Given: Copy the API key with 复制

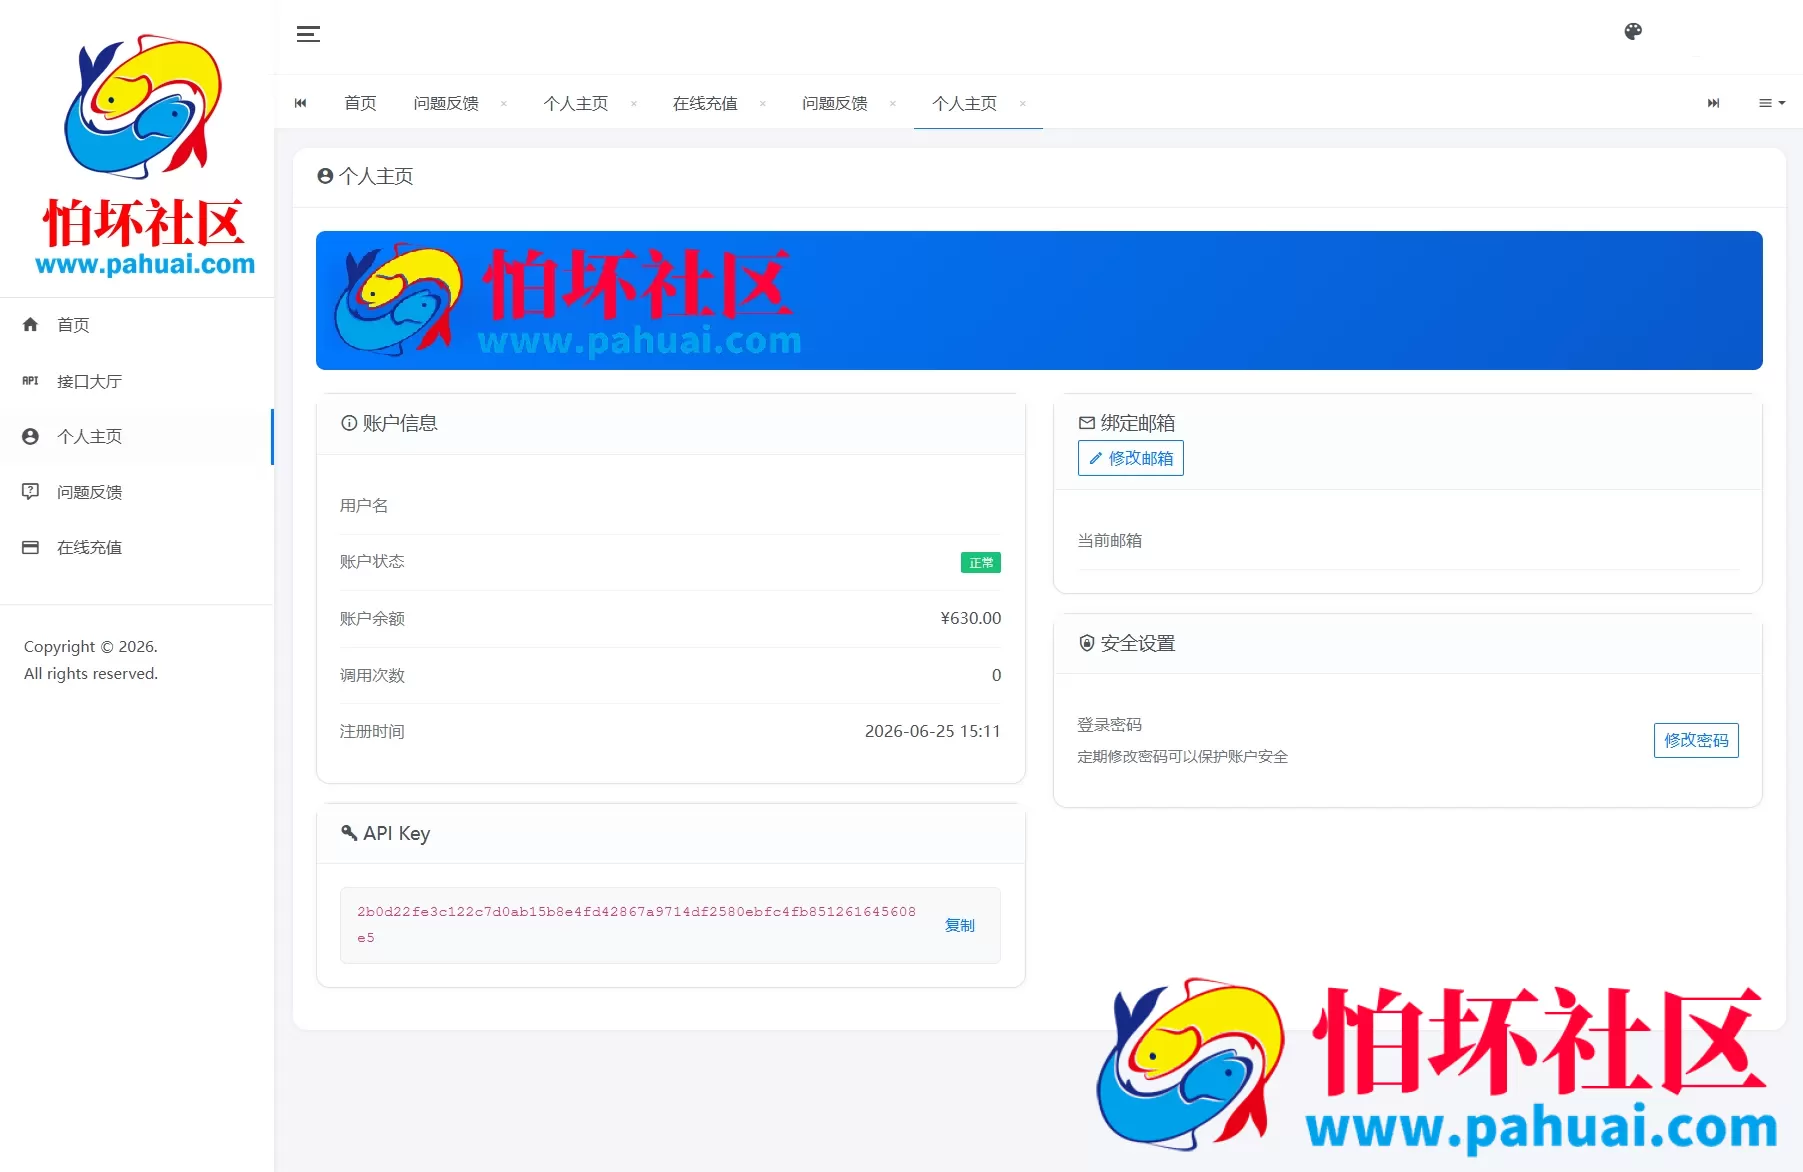Looking at the screenshot, I should coord(960,926).
